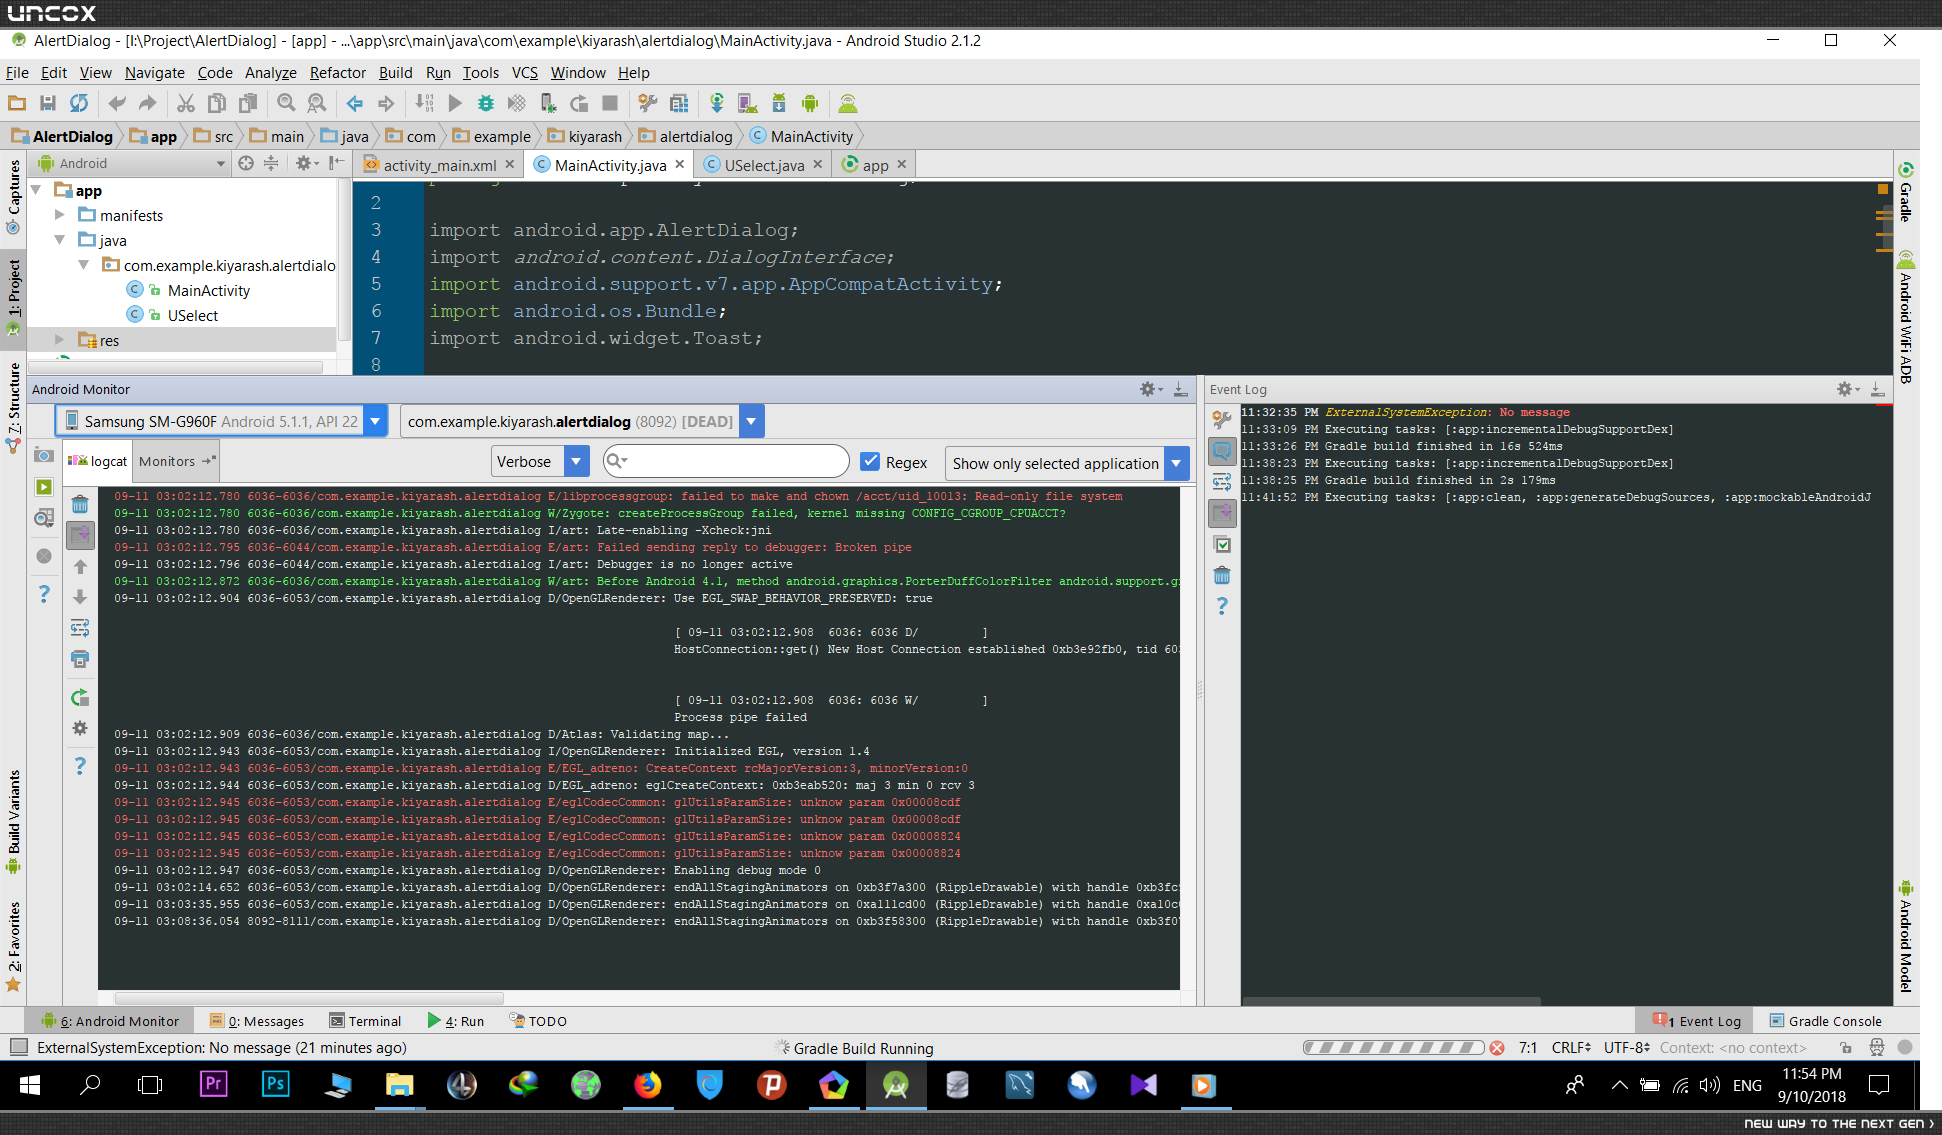Open the Android project view dropdown
1942x1135 pixels.
pyautogui.click(x=131, y=163)
